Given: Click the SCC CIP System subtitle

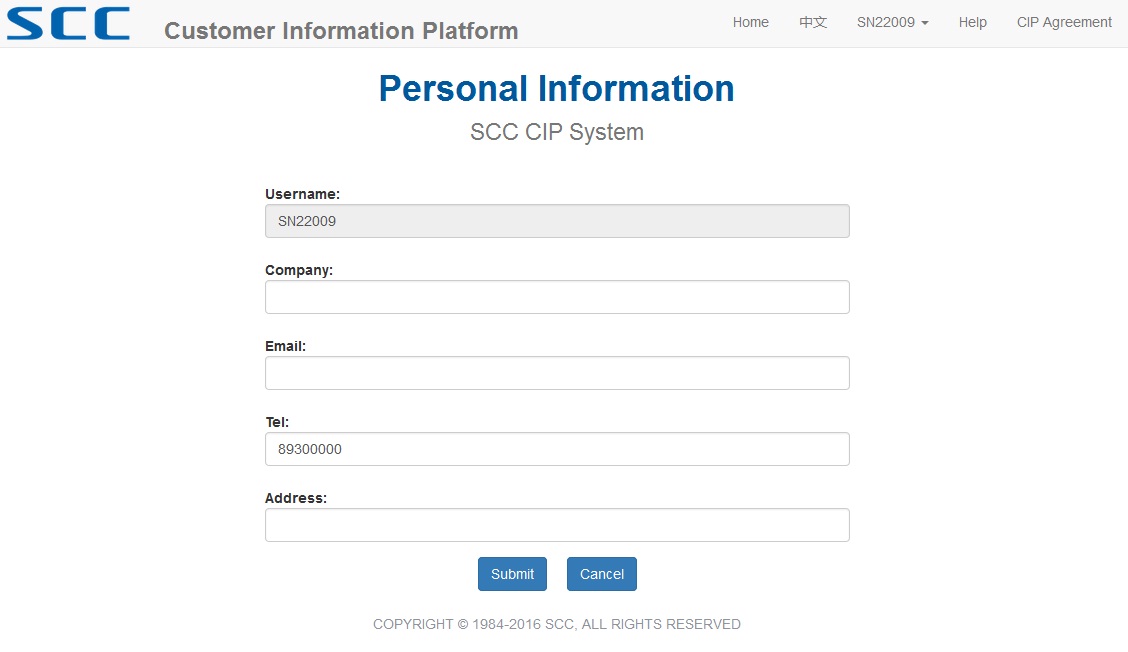Looking at the screenshot, I should tap(557, 132).
